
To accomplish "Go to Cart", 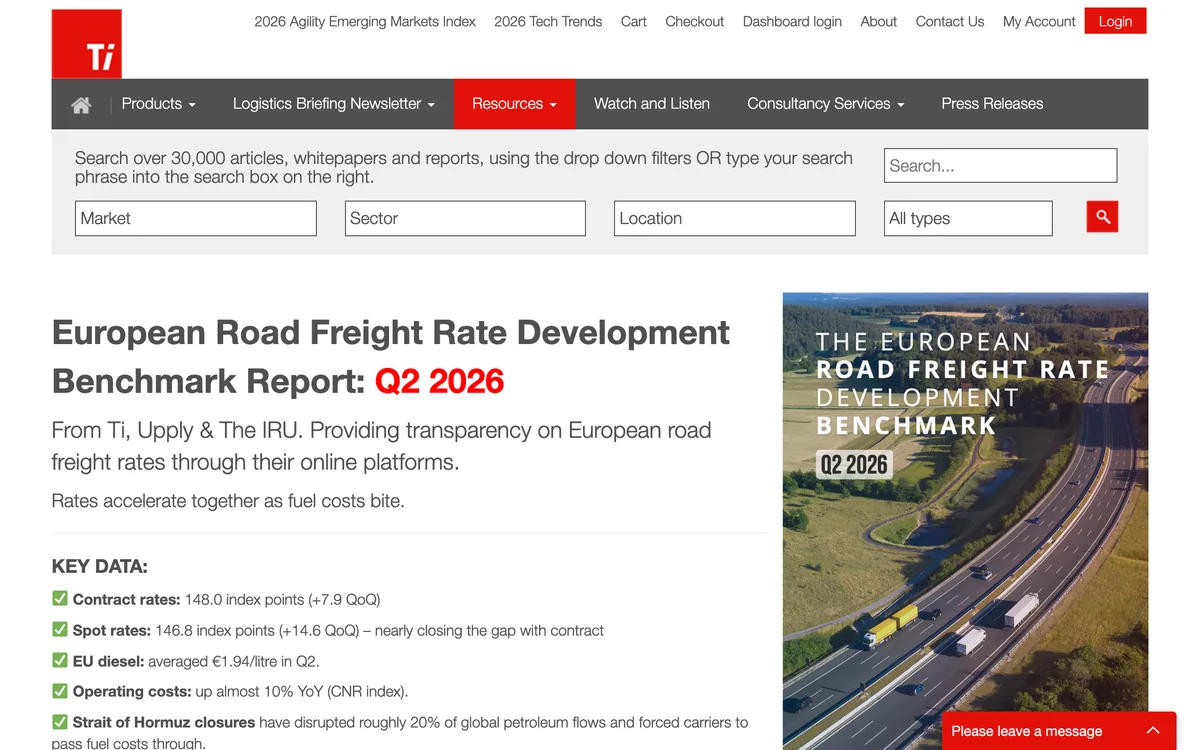I will point(634,21).
